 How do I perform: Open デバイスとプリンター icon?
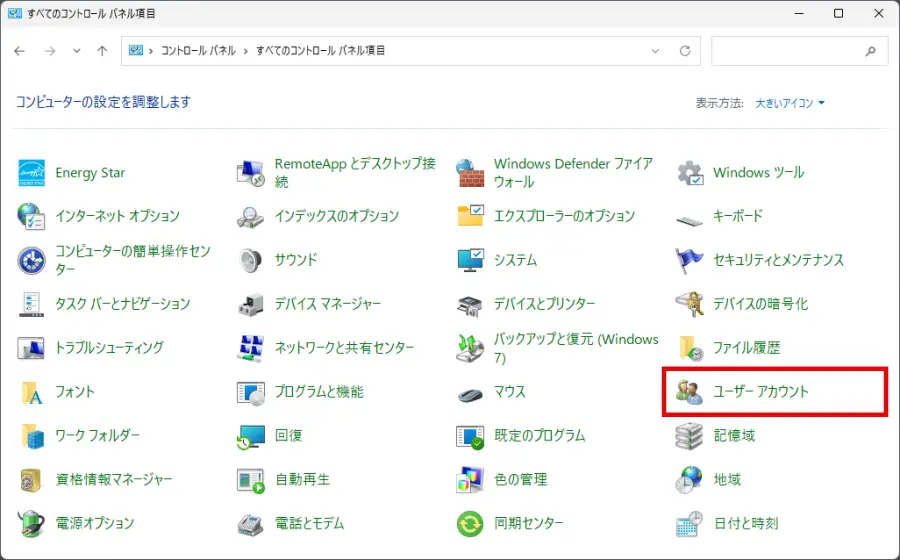470,304
